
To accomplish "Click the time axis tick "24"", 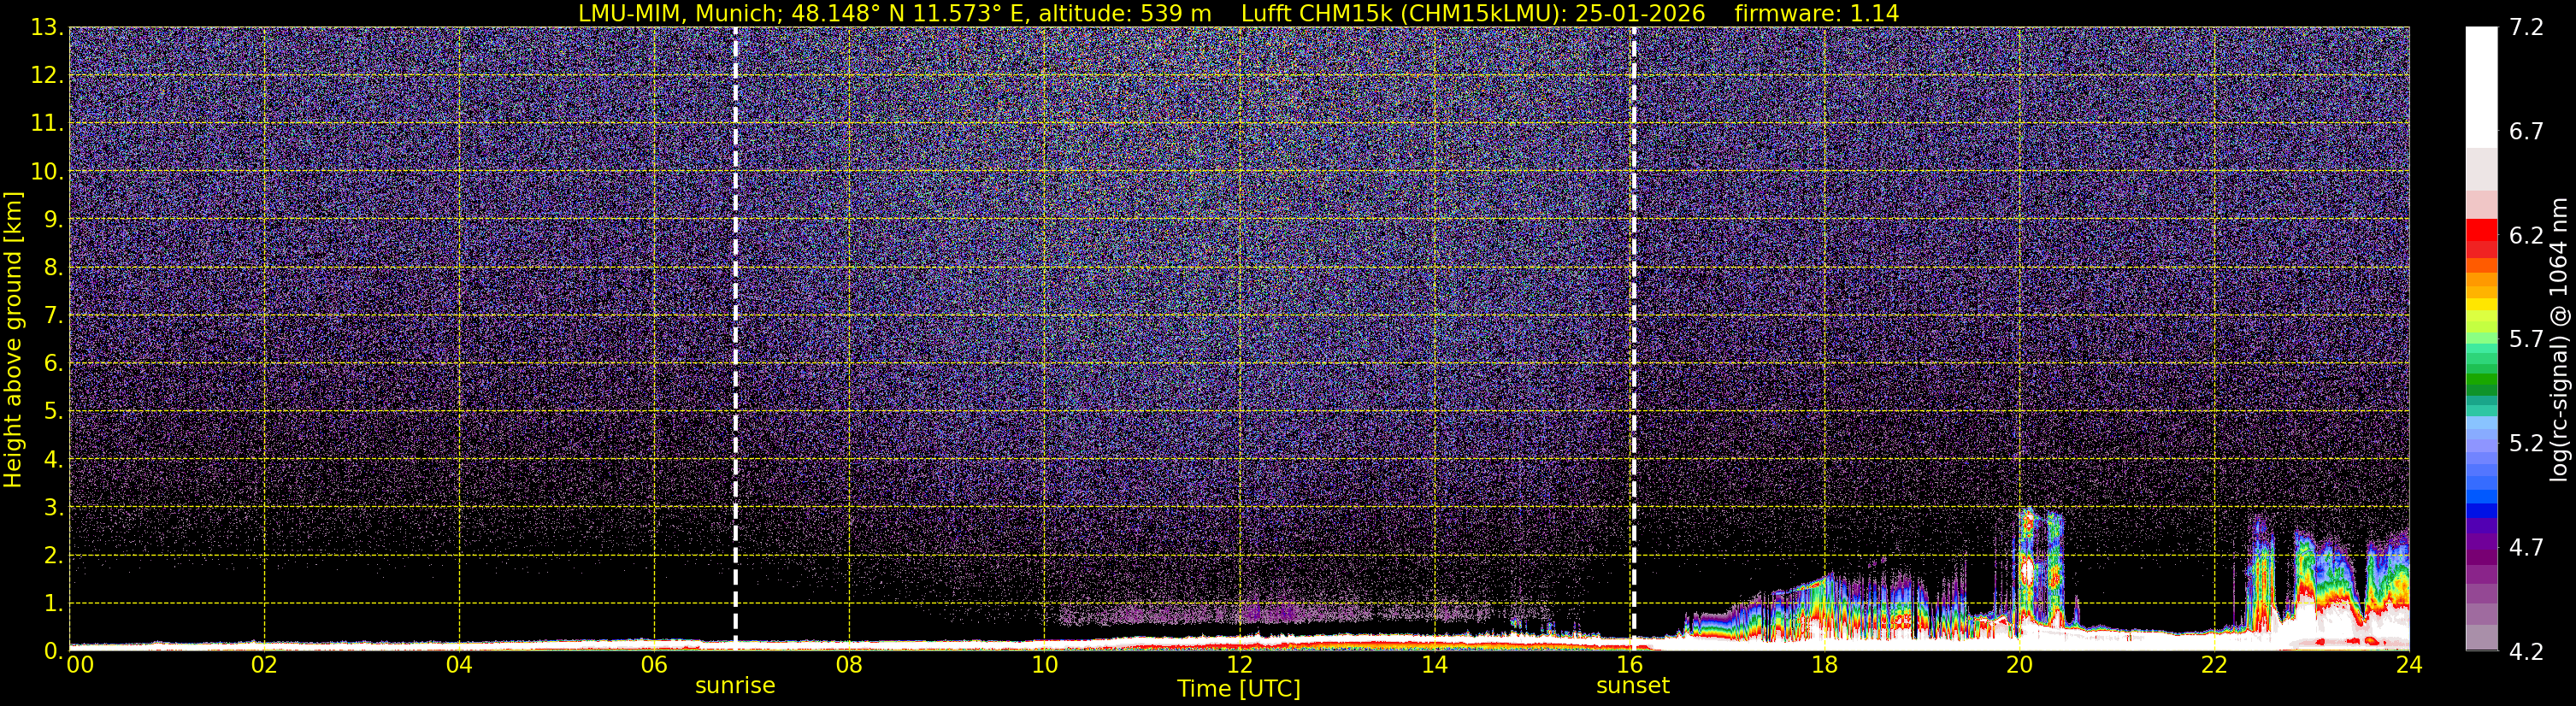I will [2409, 665].
